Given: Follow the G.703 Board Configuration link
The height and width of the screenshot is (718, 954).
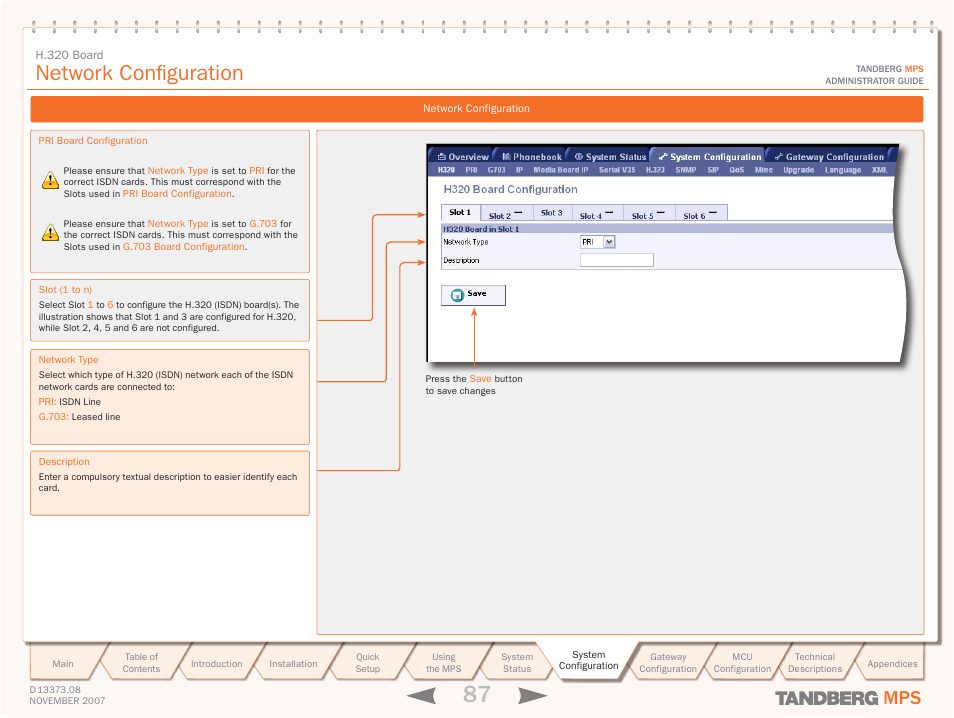Looking at the screenshot, I should point(183,247).
